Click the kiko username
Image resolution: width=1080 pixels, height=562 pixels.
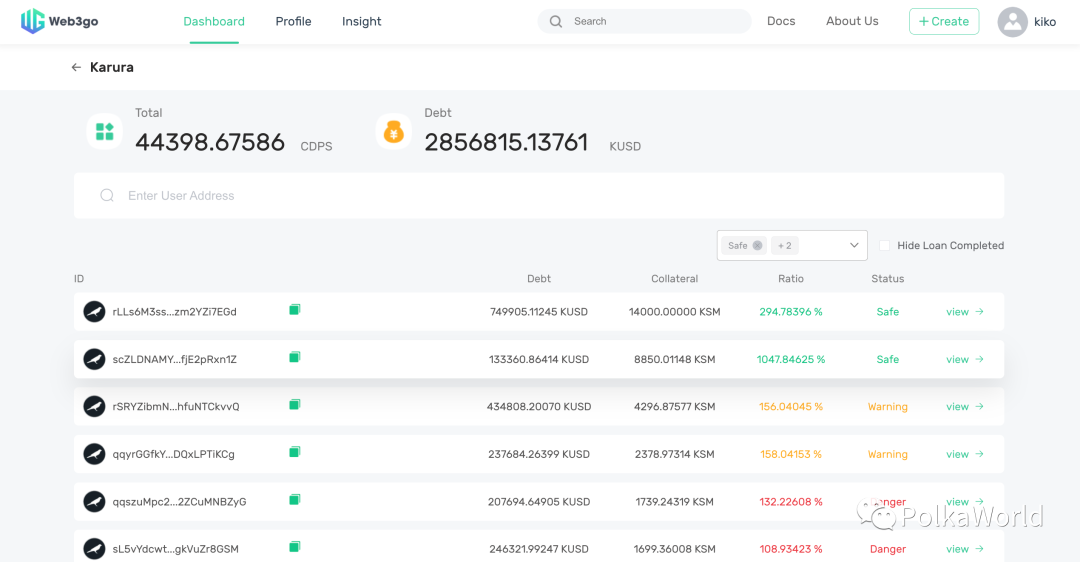pyautogui.click(x=1045, y=22)
